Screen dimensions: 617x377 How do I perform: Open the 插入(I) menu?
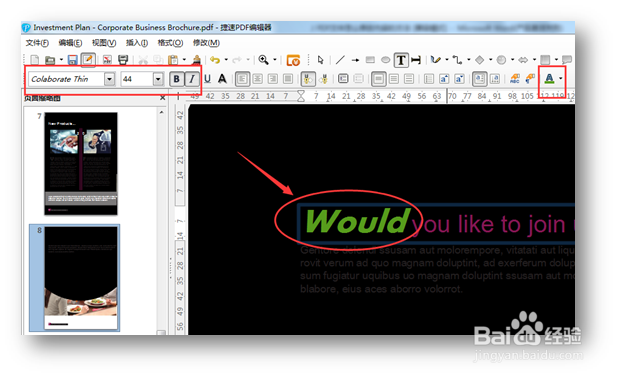(x=137, y=43)
